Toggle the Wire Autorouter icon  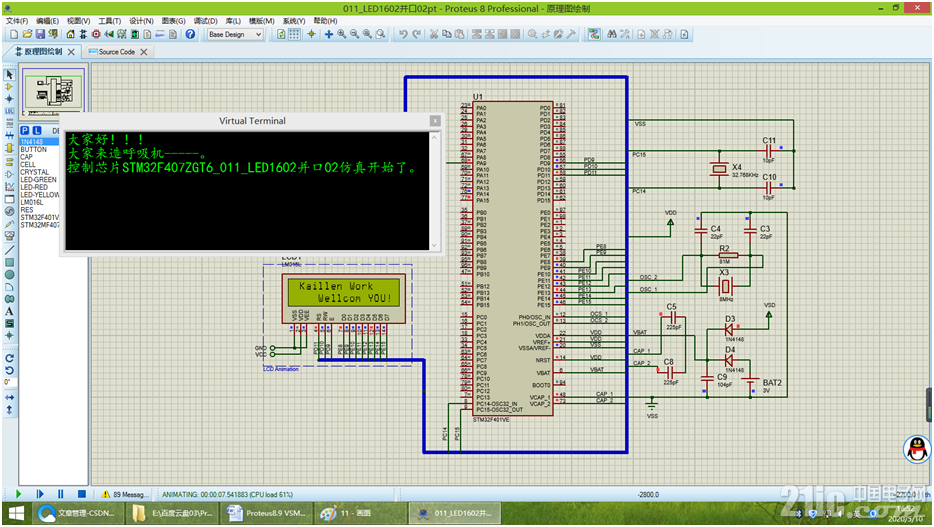click(594, 35)
